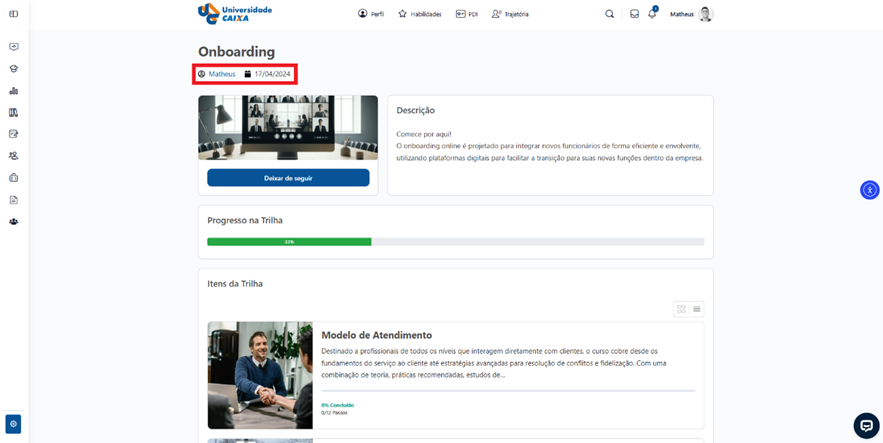Click the graduation cap icon in sidebar
Screen dimensions: 883x443
[13, 69]
